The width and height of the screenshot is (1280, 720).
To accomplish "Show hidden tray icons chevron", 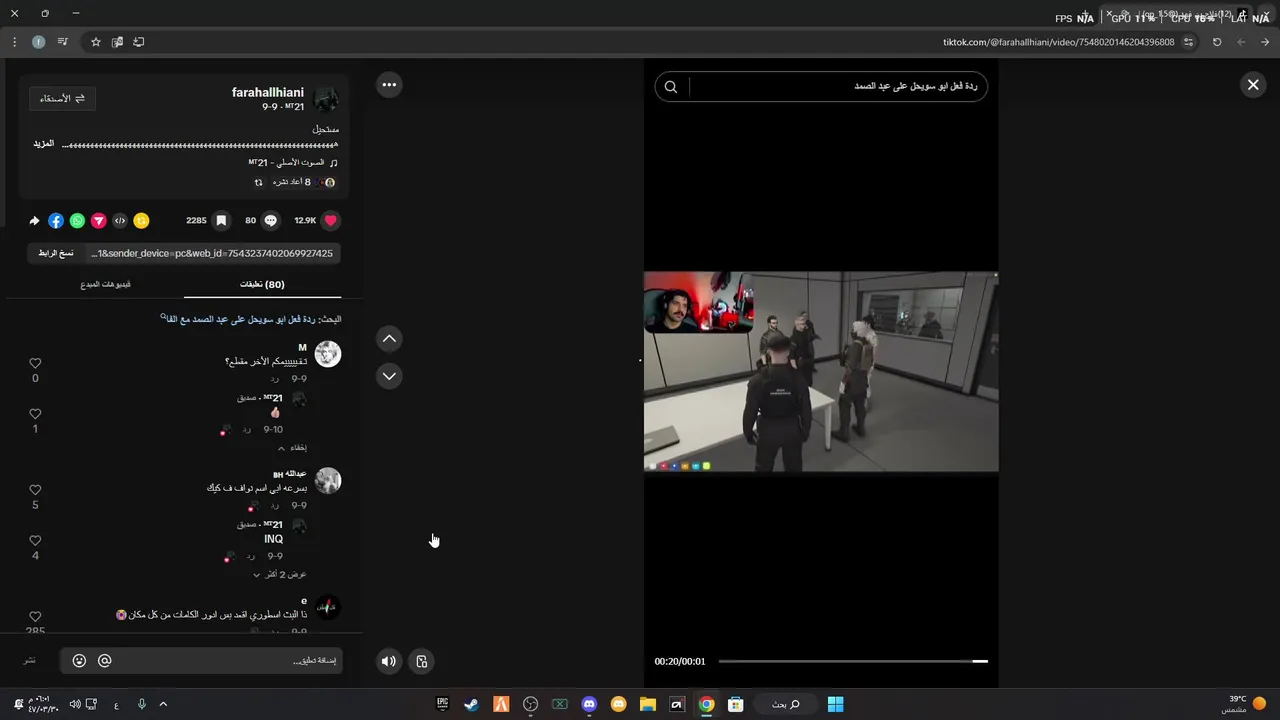I will (x=163, y=704).
